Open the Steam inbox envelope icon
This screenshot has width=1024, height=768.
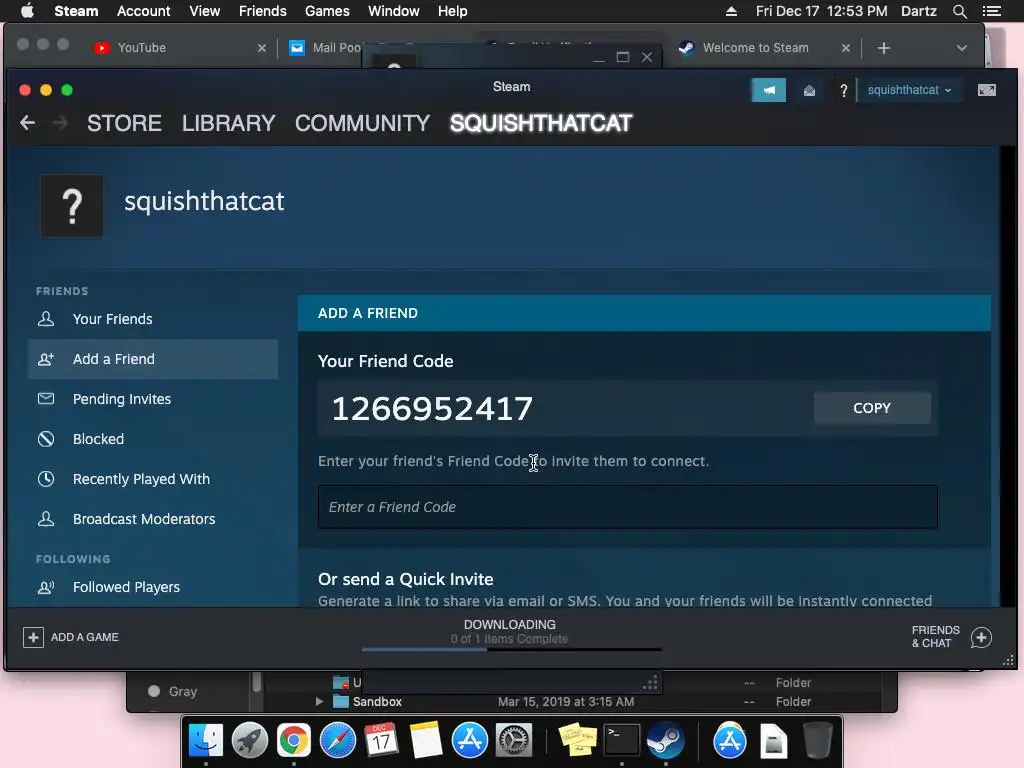pyautogui.click(x=809, y=91)
